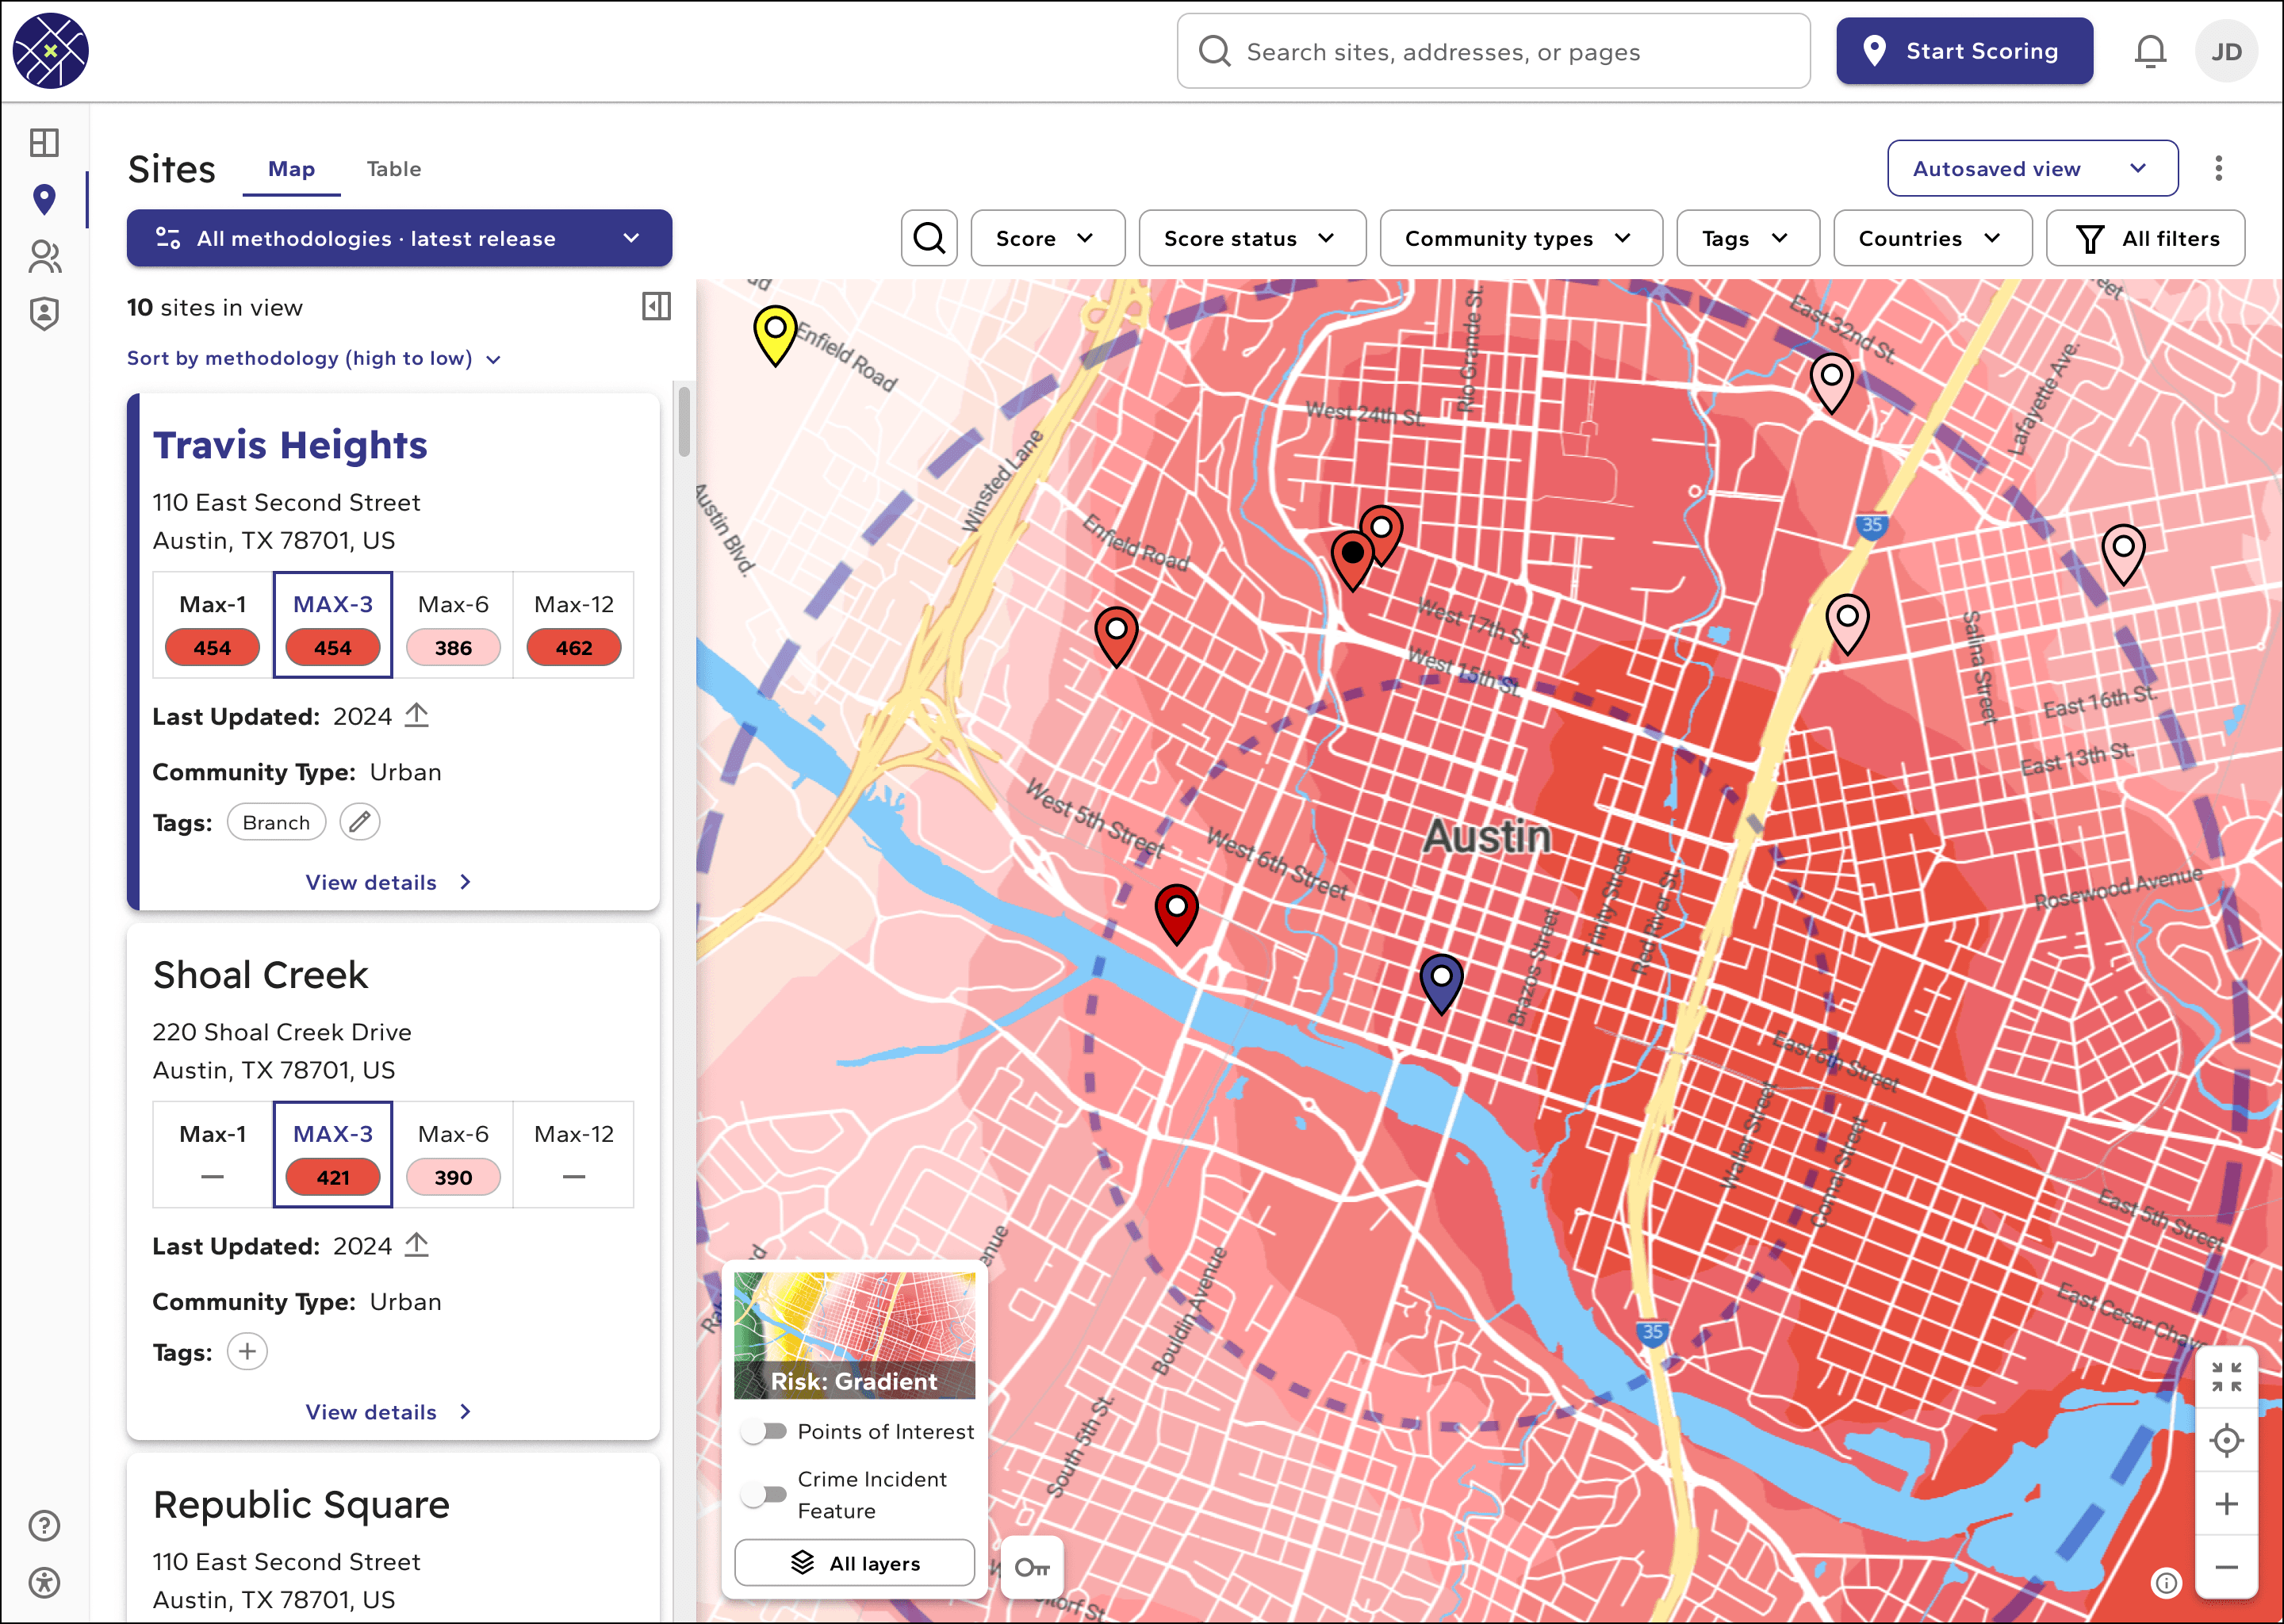Image resolution: width=2284 pixels, height=1624 pixels.
Task: Toggle Crime Incident Feature layer
Action: [x=764, y=1495]
